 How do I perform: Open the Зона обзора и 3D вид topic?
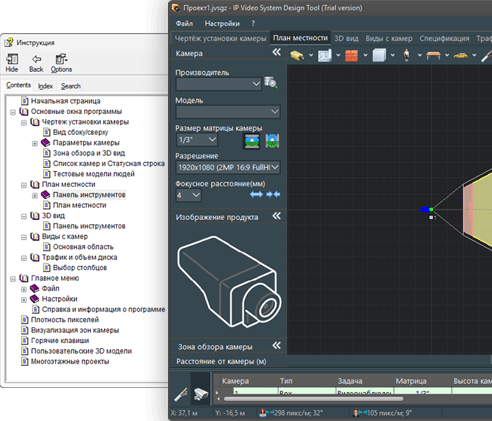click(89, 153)
